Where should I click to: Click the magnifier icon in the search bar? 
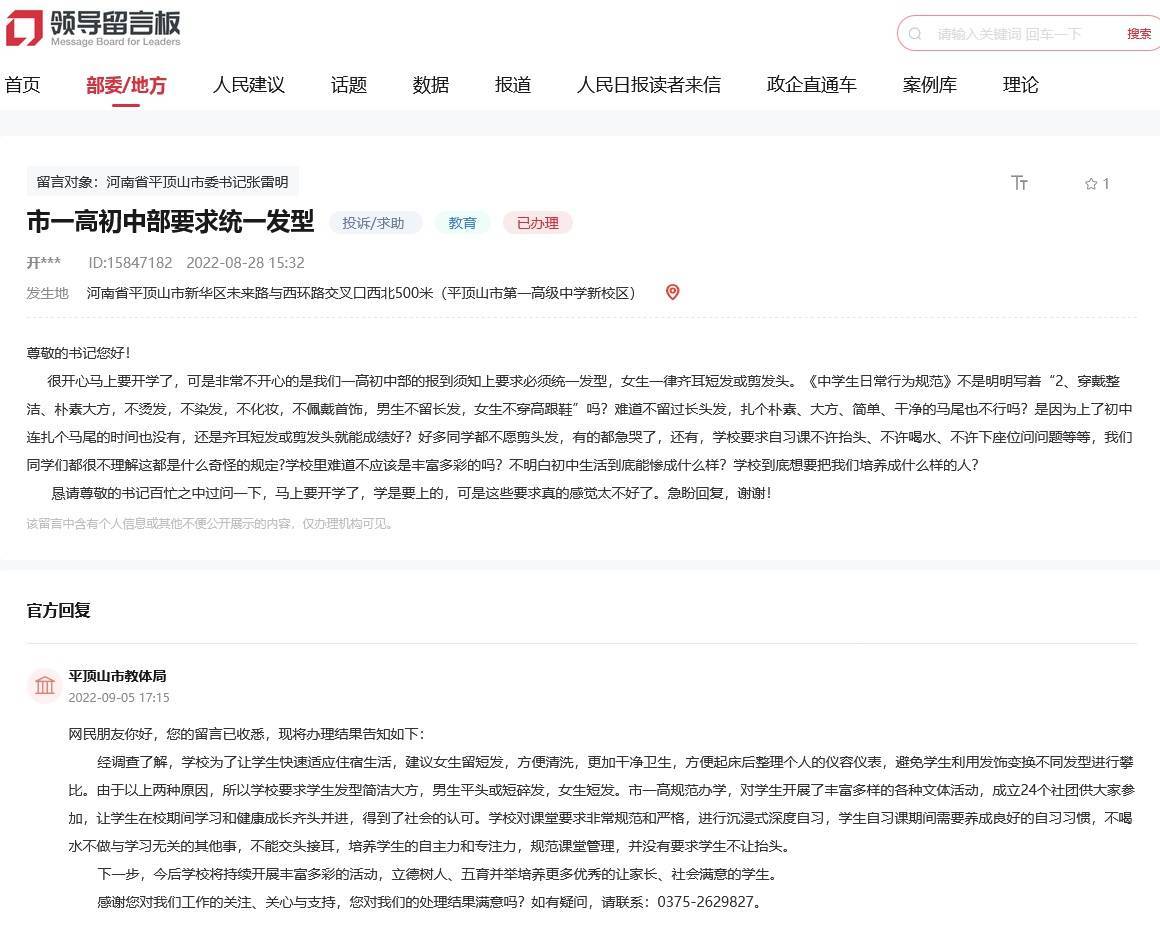pos(916,33)
